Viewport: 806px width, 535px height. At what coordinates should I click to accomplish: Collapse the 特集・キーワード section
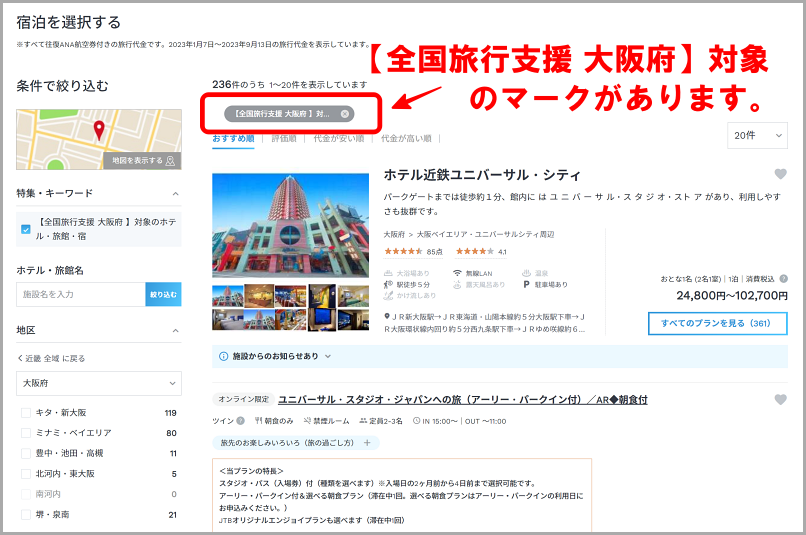point(175,194)
